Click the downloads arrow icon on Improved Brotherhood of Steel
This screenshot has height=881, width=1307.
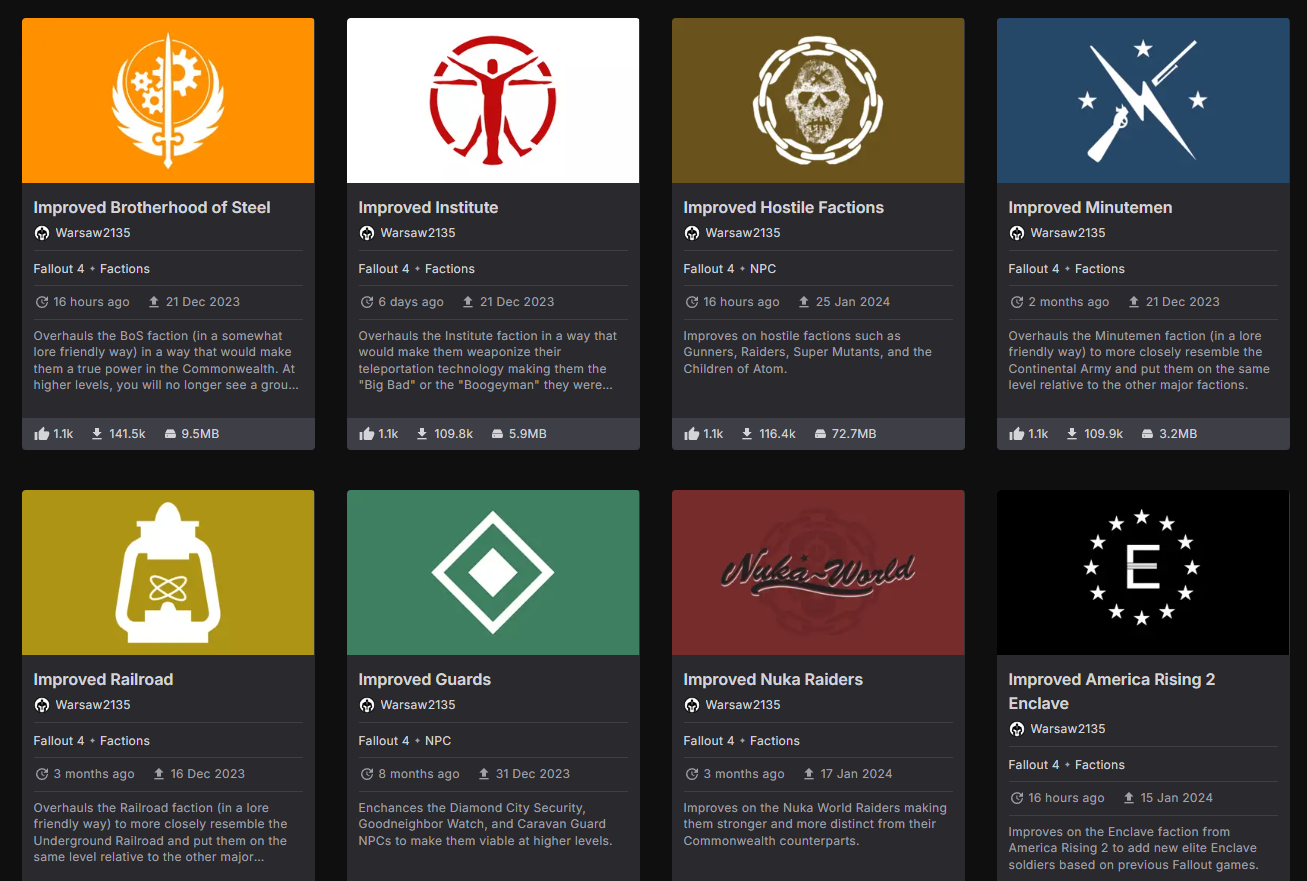pos(97,434)
